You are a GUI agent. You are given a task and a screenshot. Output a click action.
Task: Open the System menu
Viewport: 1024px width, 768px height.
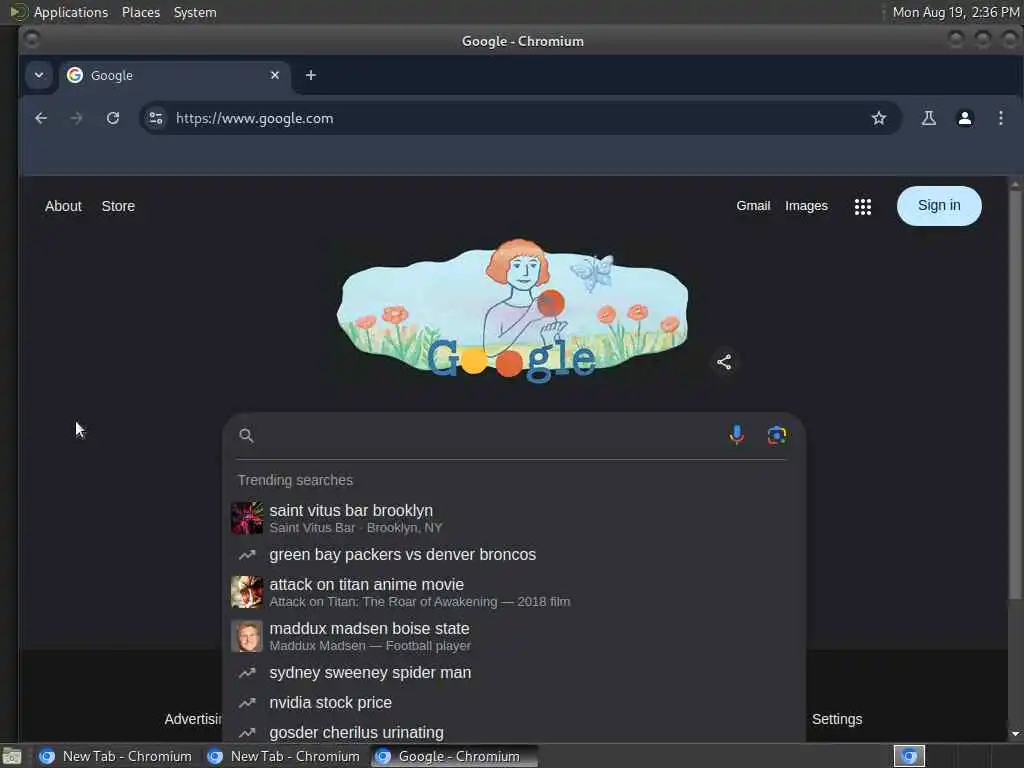click(195, 12)
